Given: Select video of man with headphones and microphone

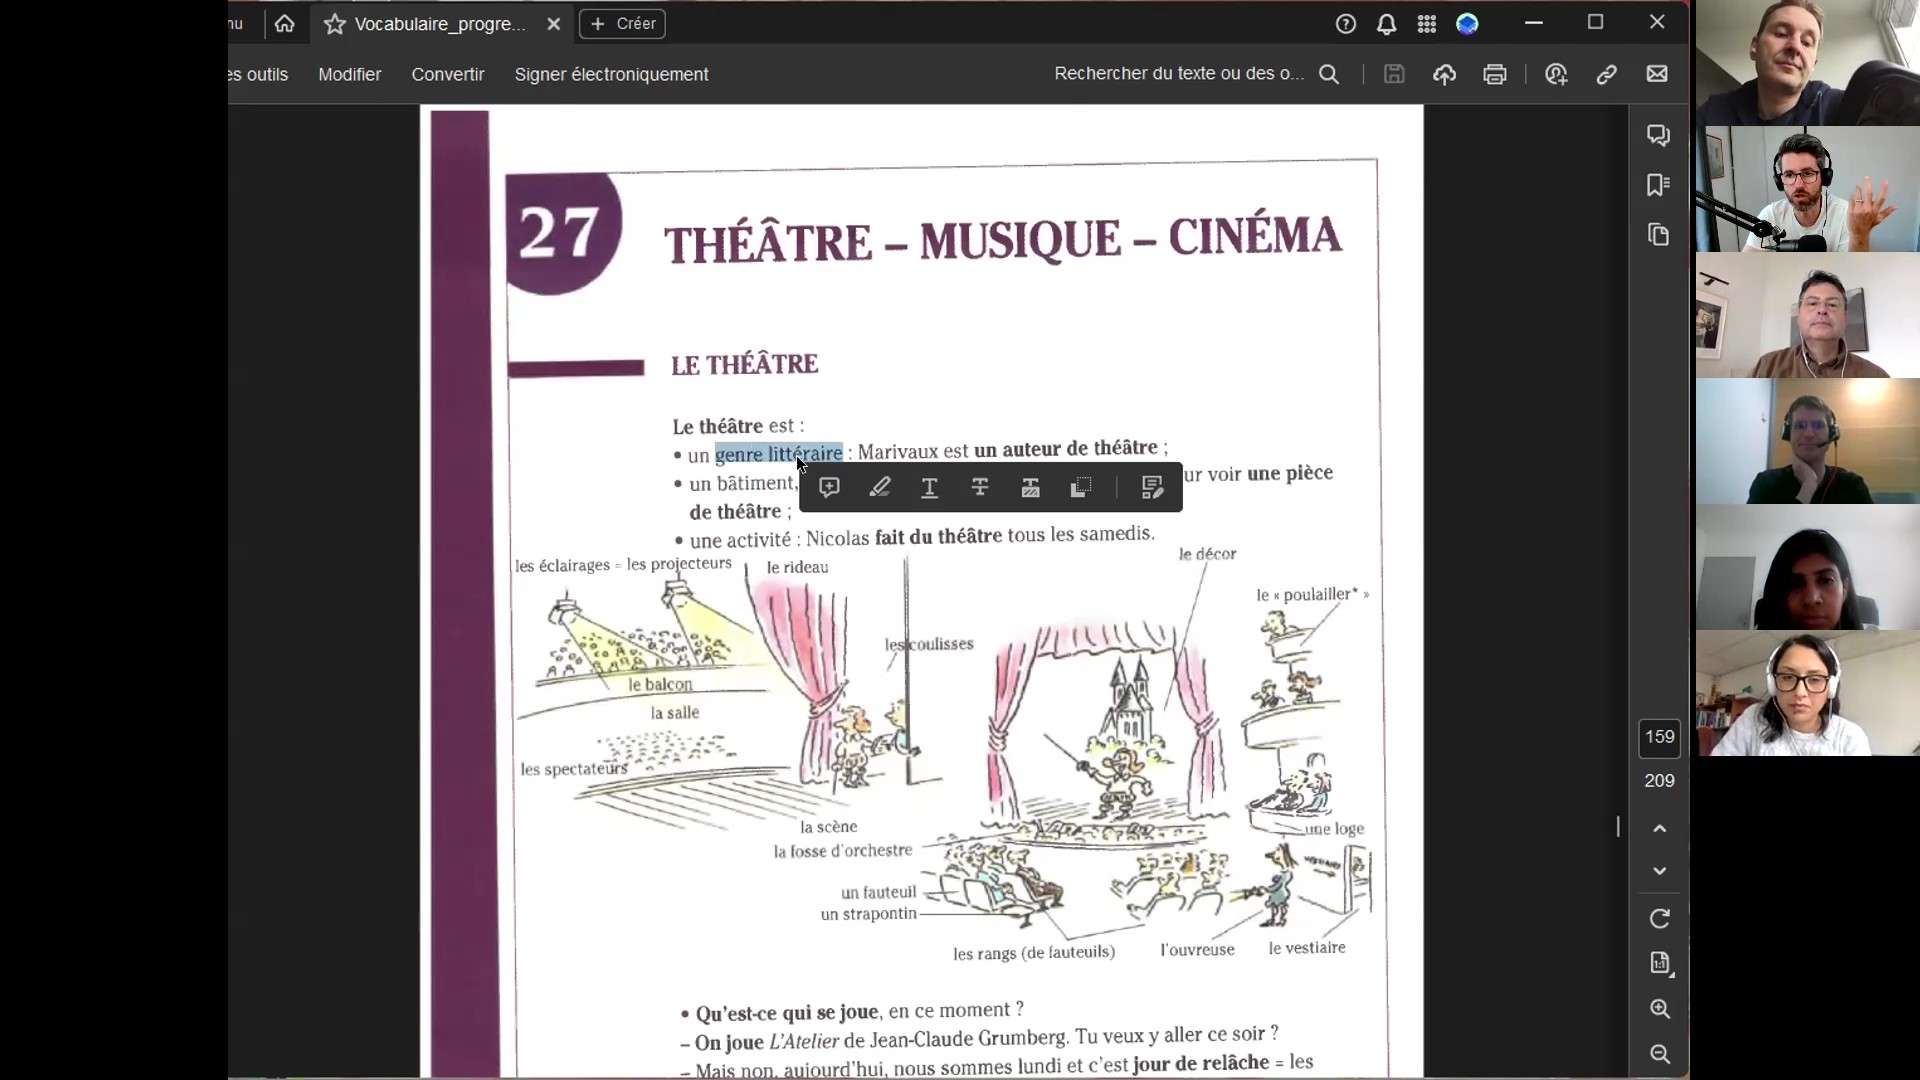Looking at the screenshot, I should (1807, 189).
